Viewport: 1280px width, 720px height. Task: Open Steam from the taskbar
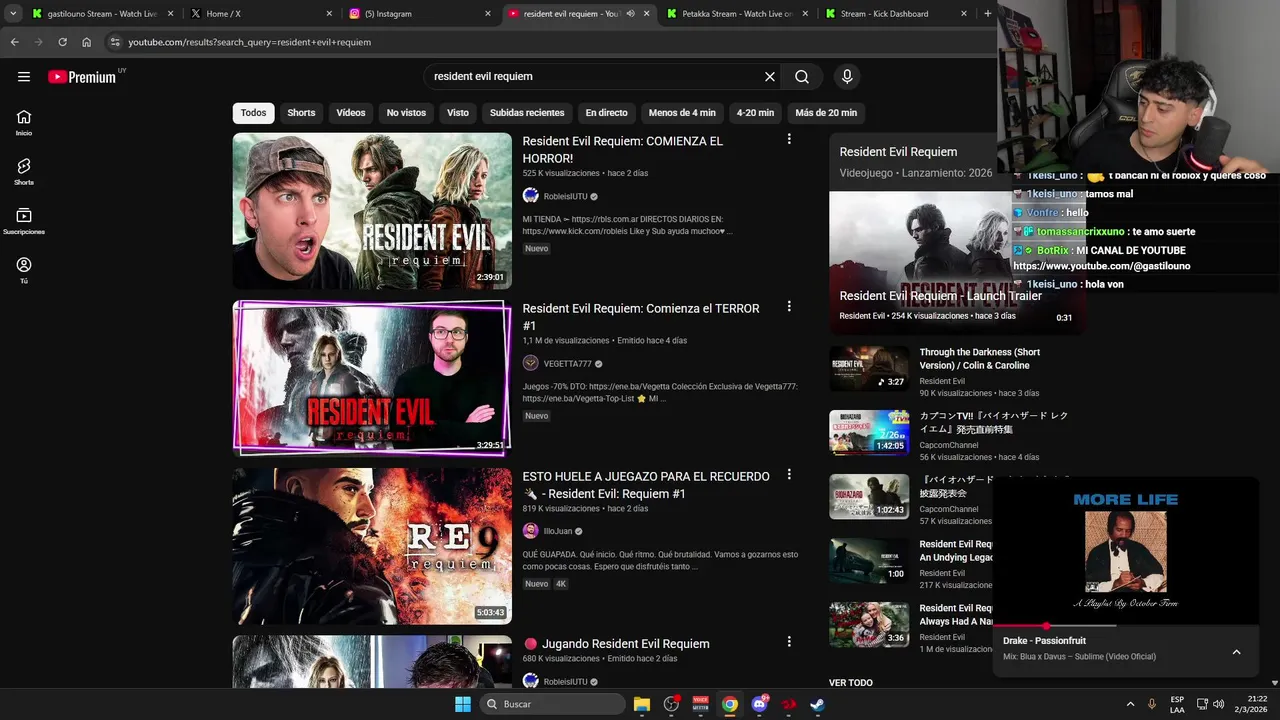pos(817,704)
